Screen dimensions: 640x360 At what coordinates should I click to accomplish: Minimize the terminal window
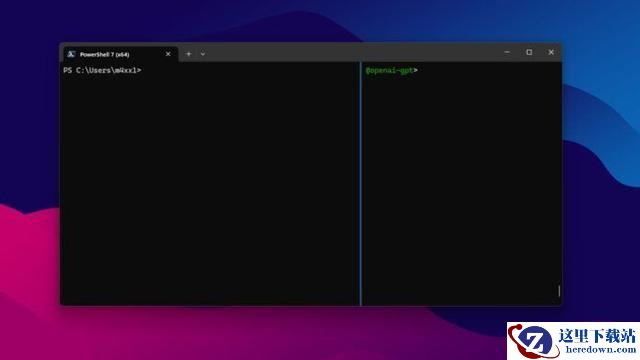click(x=507, y=52)
